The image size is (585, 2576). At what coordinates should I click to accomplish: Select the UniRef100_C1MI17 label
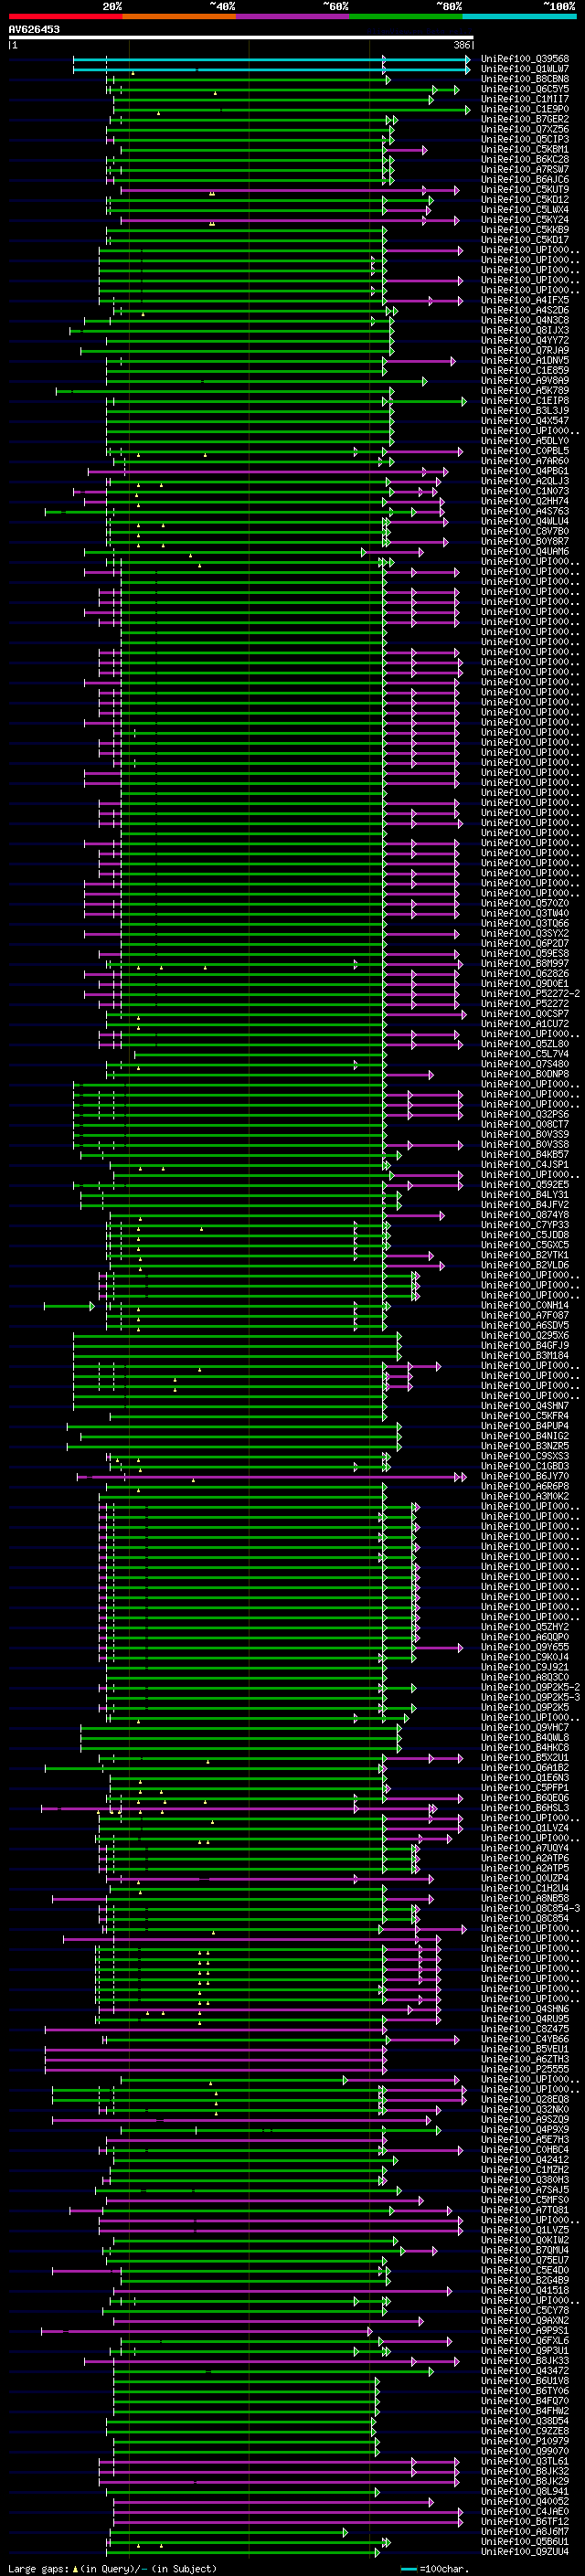coord(525,99)
